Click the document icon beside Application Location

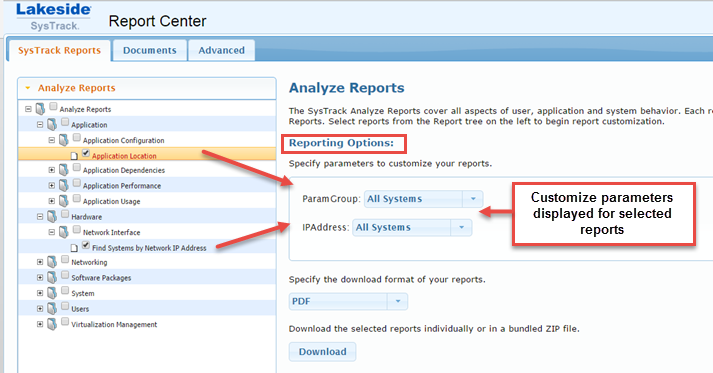[74, 156]
